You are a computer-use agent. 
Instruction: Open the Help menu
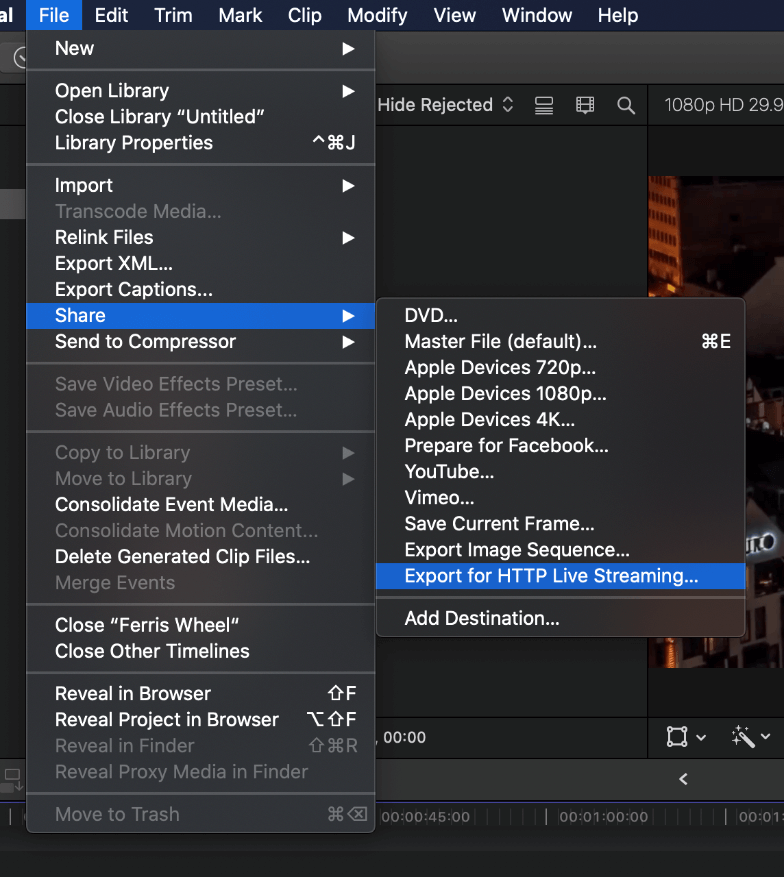[617, 15]
